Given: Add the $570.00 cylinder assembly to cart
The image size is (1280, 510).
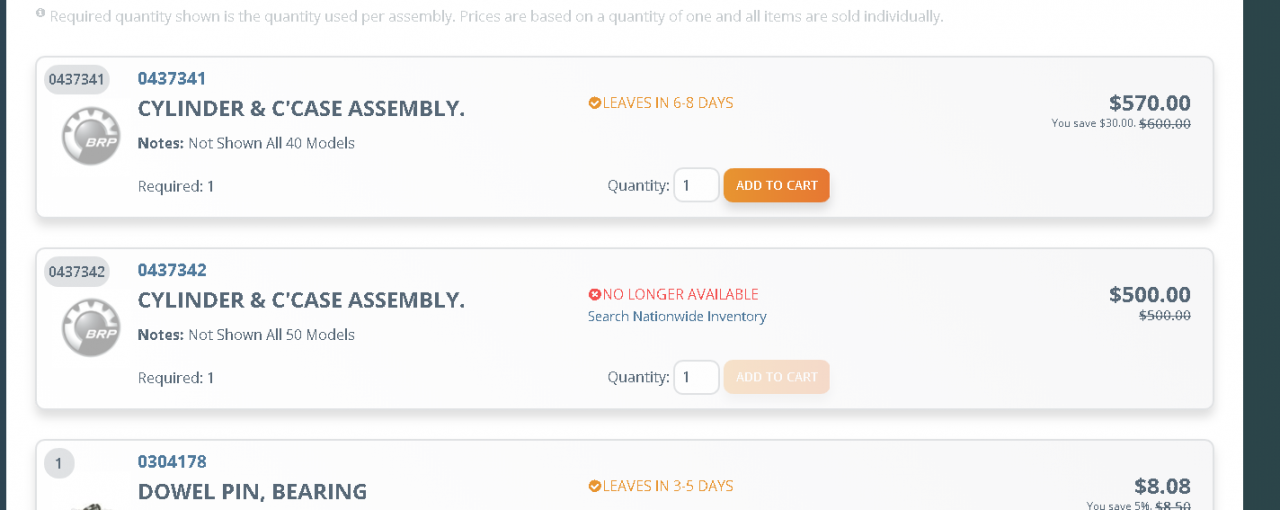Looking at the screenshot, I should (x=776, y=185).
